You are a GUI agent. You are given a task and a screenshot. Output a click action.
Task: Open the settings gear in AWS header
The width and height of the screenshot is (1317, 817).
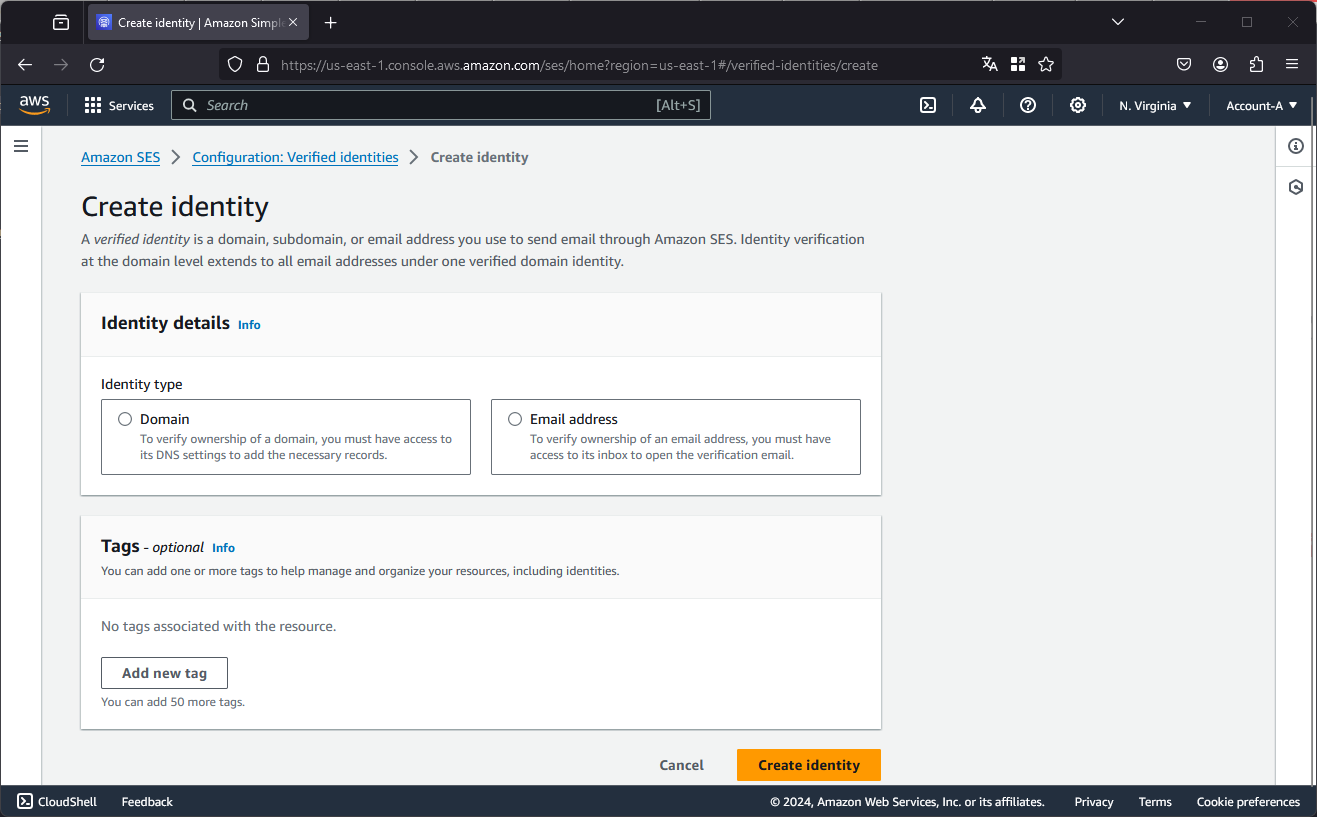(x=1078, y=105)
